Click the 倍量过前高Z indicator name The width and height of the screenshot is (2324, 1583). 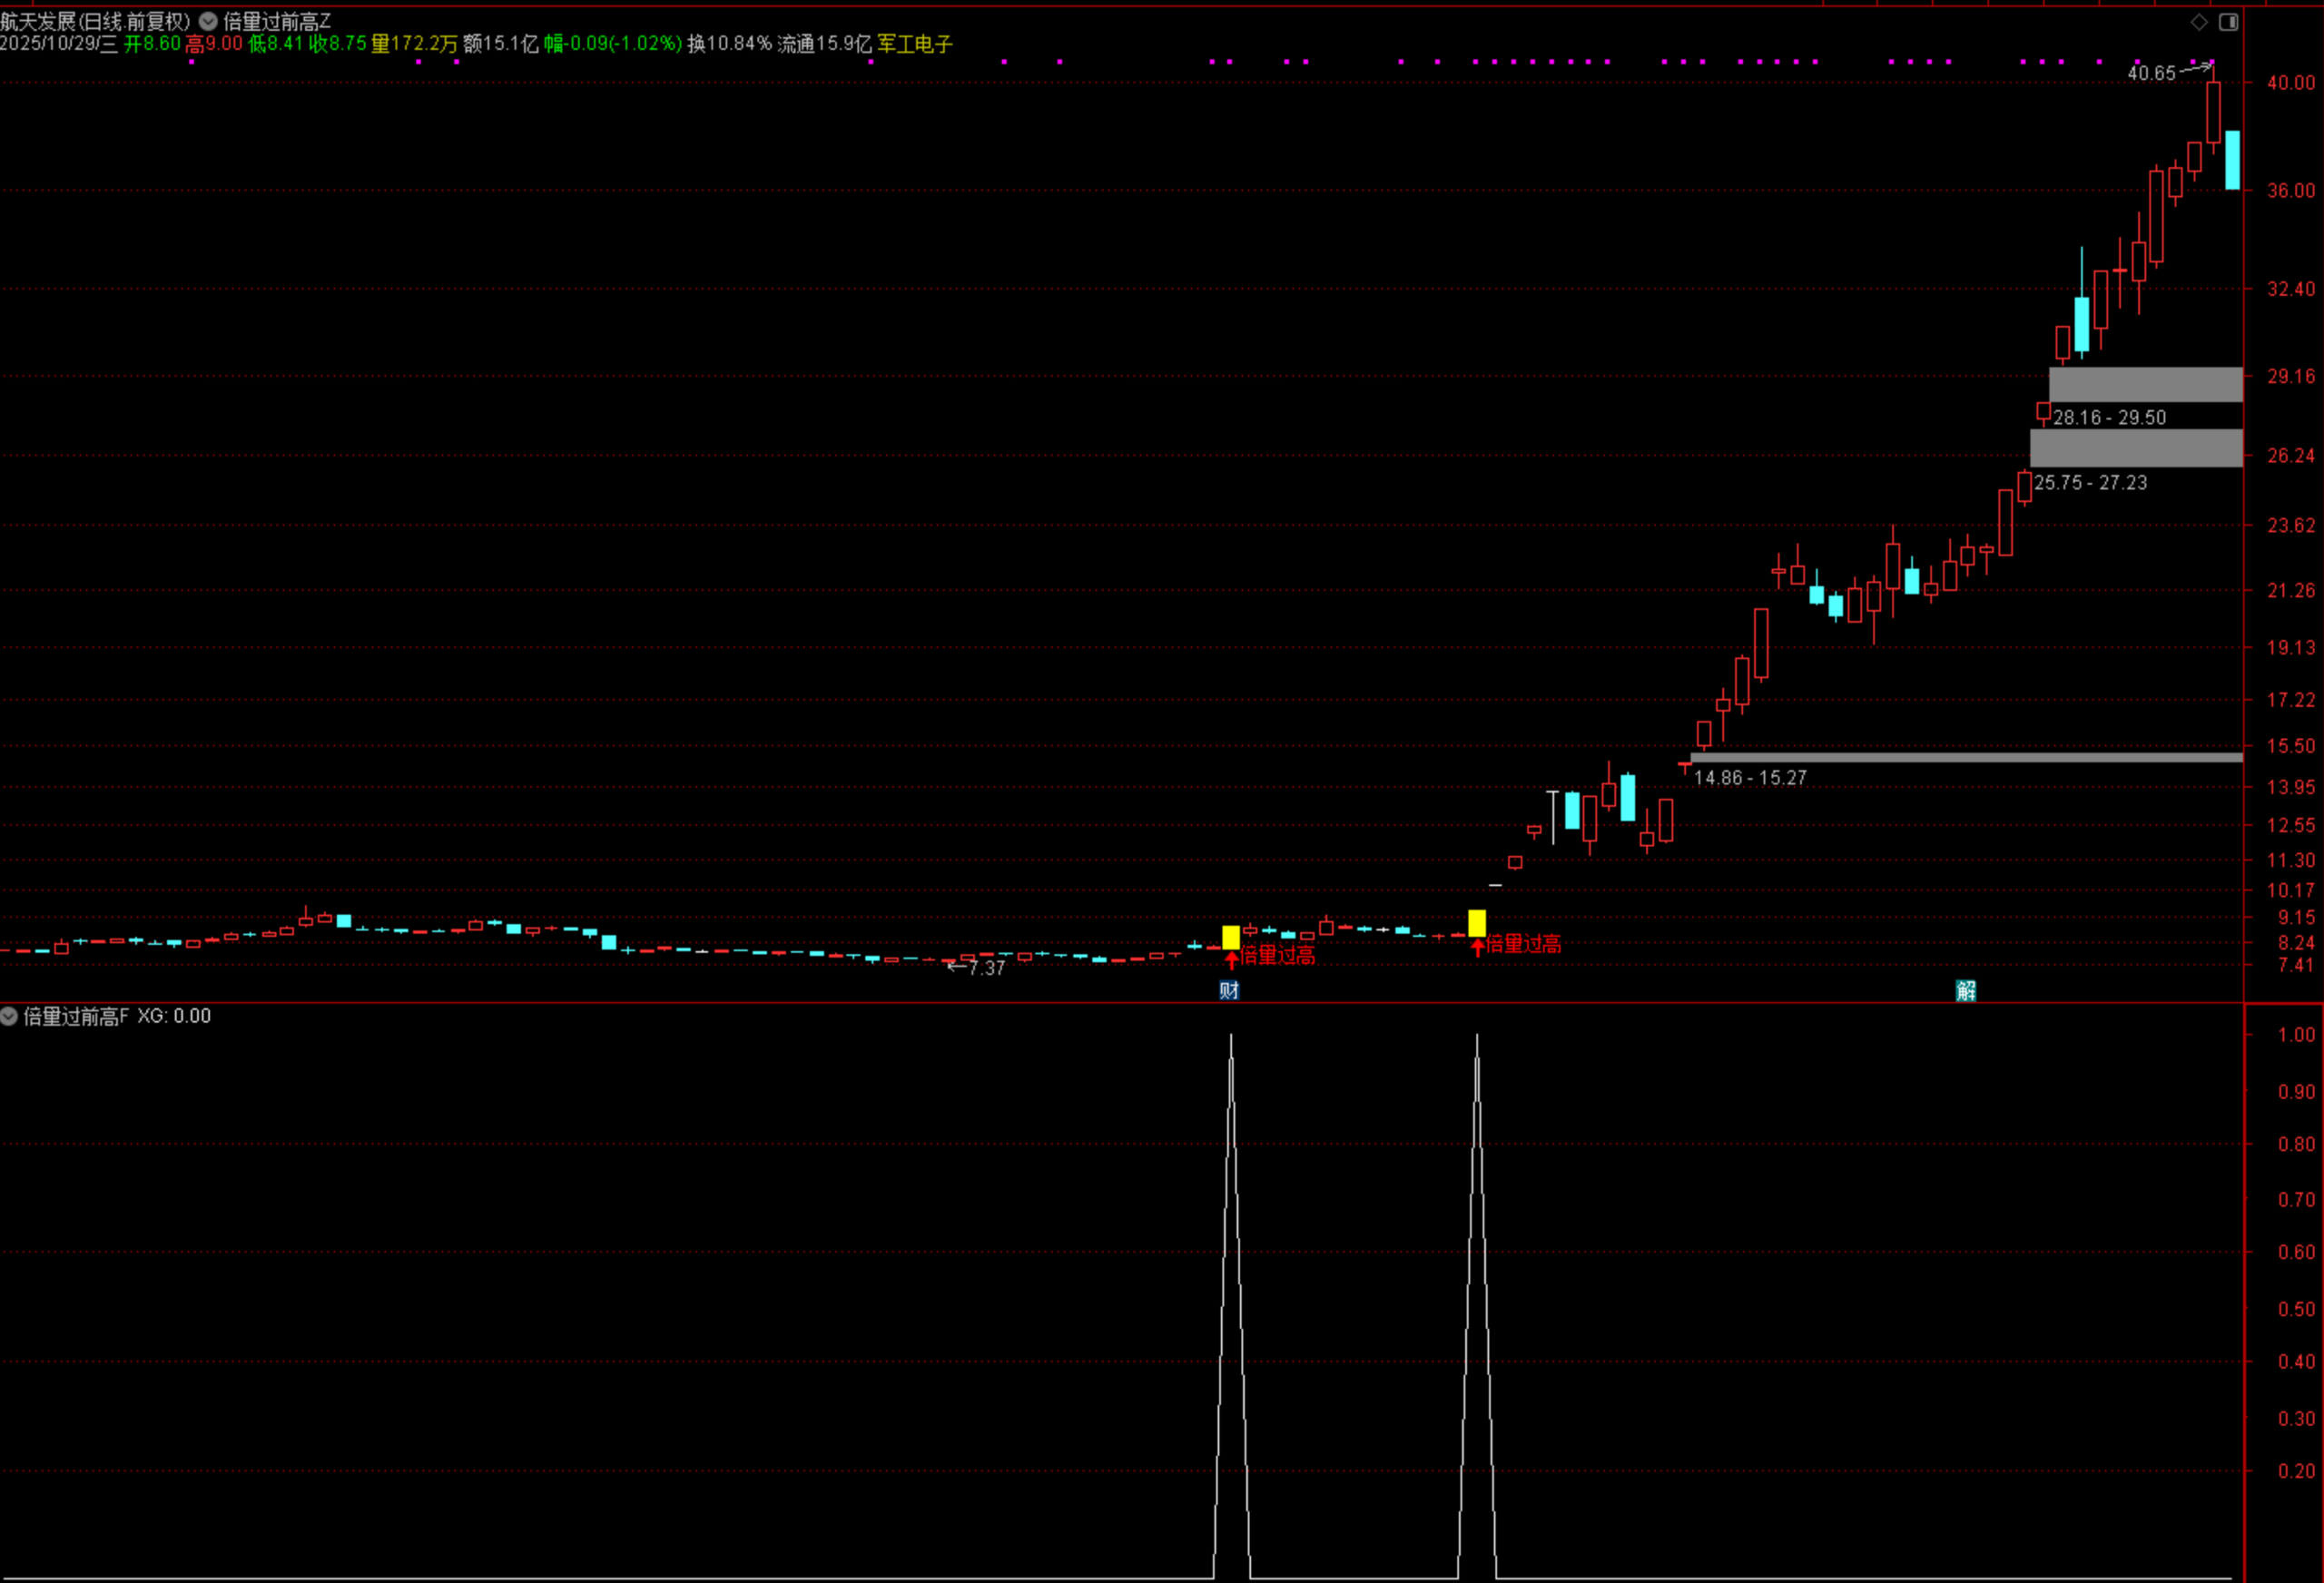pos(276,21)
